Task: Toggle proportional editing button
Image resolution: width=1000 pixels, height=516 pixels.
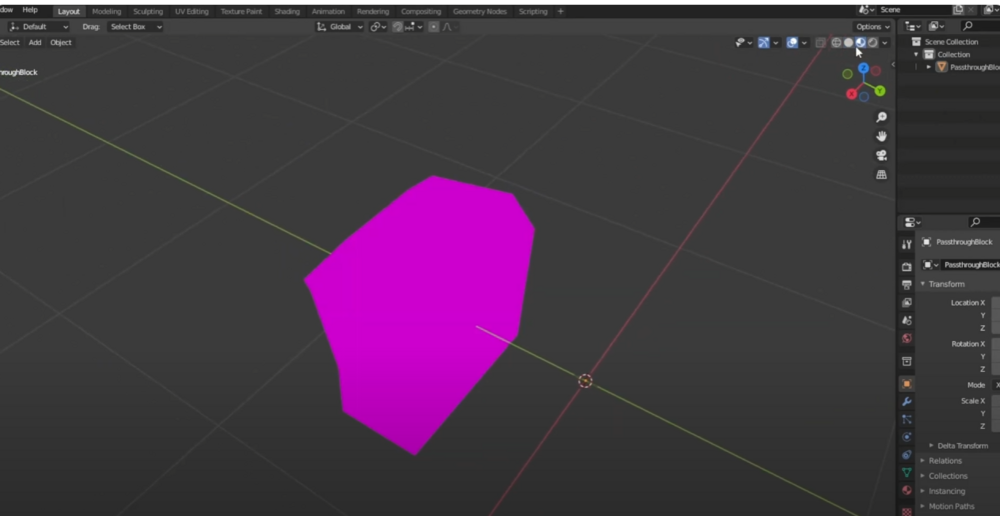Action: pyautogui.click(x=435, y=27)
